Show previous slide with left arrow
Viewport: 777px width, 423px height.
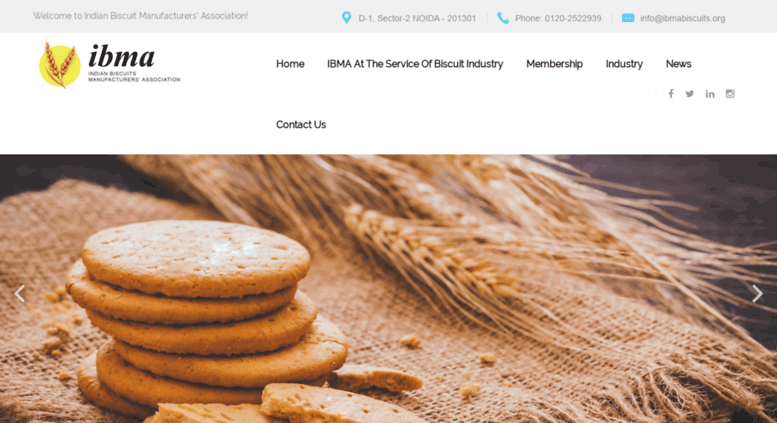(19, 294)
